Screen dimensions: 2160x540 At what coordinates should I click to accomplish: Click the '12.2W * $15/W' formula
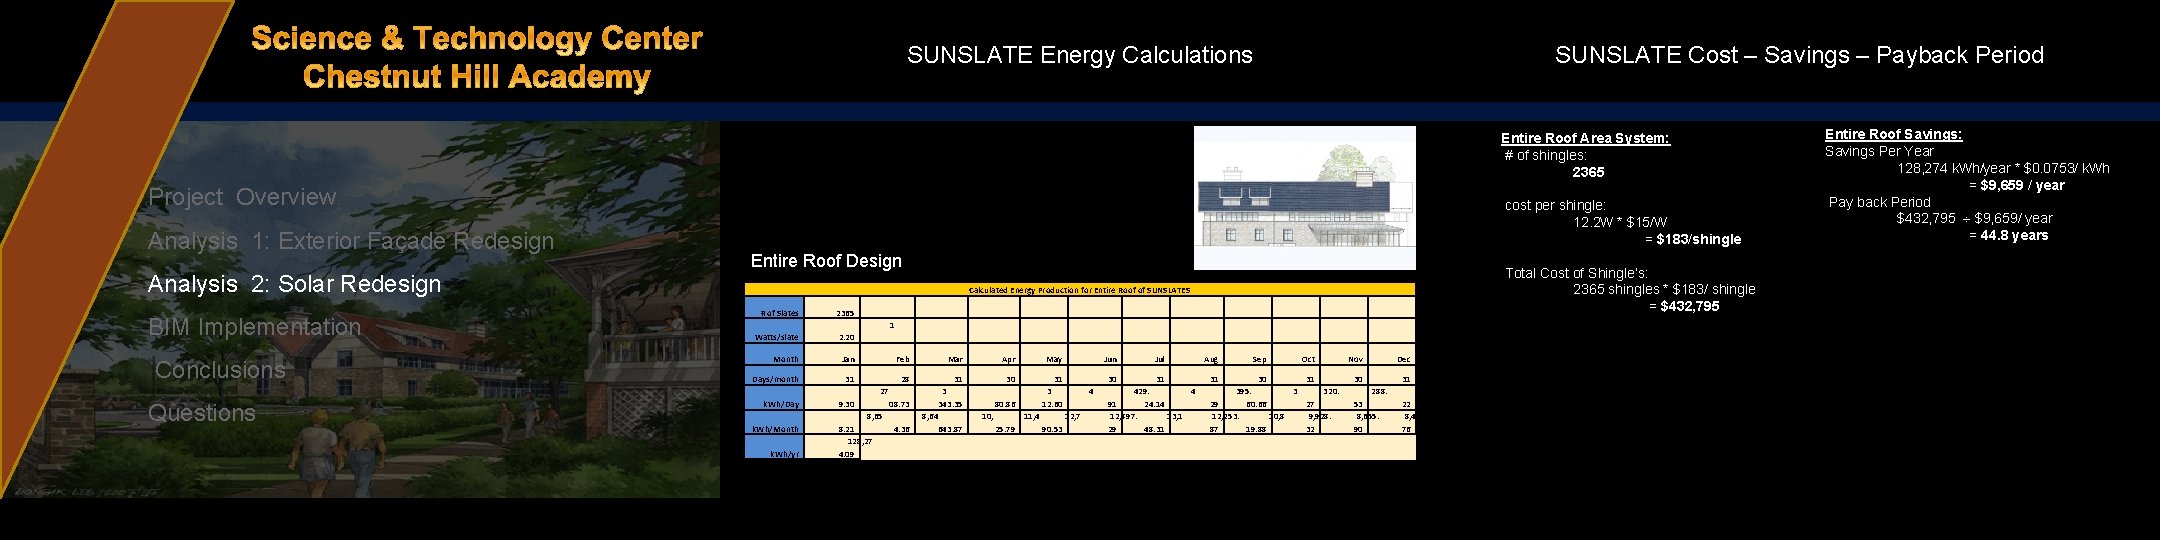pyautogui.click(x=1620, y=222)
